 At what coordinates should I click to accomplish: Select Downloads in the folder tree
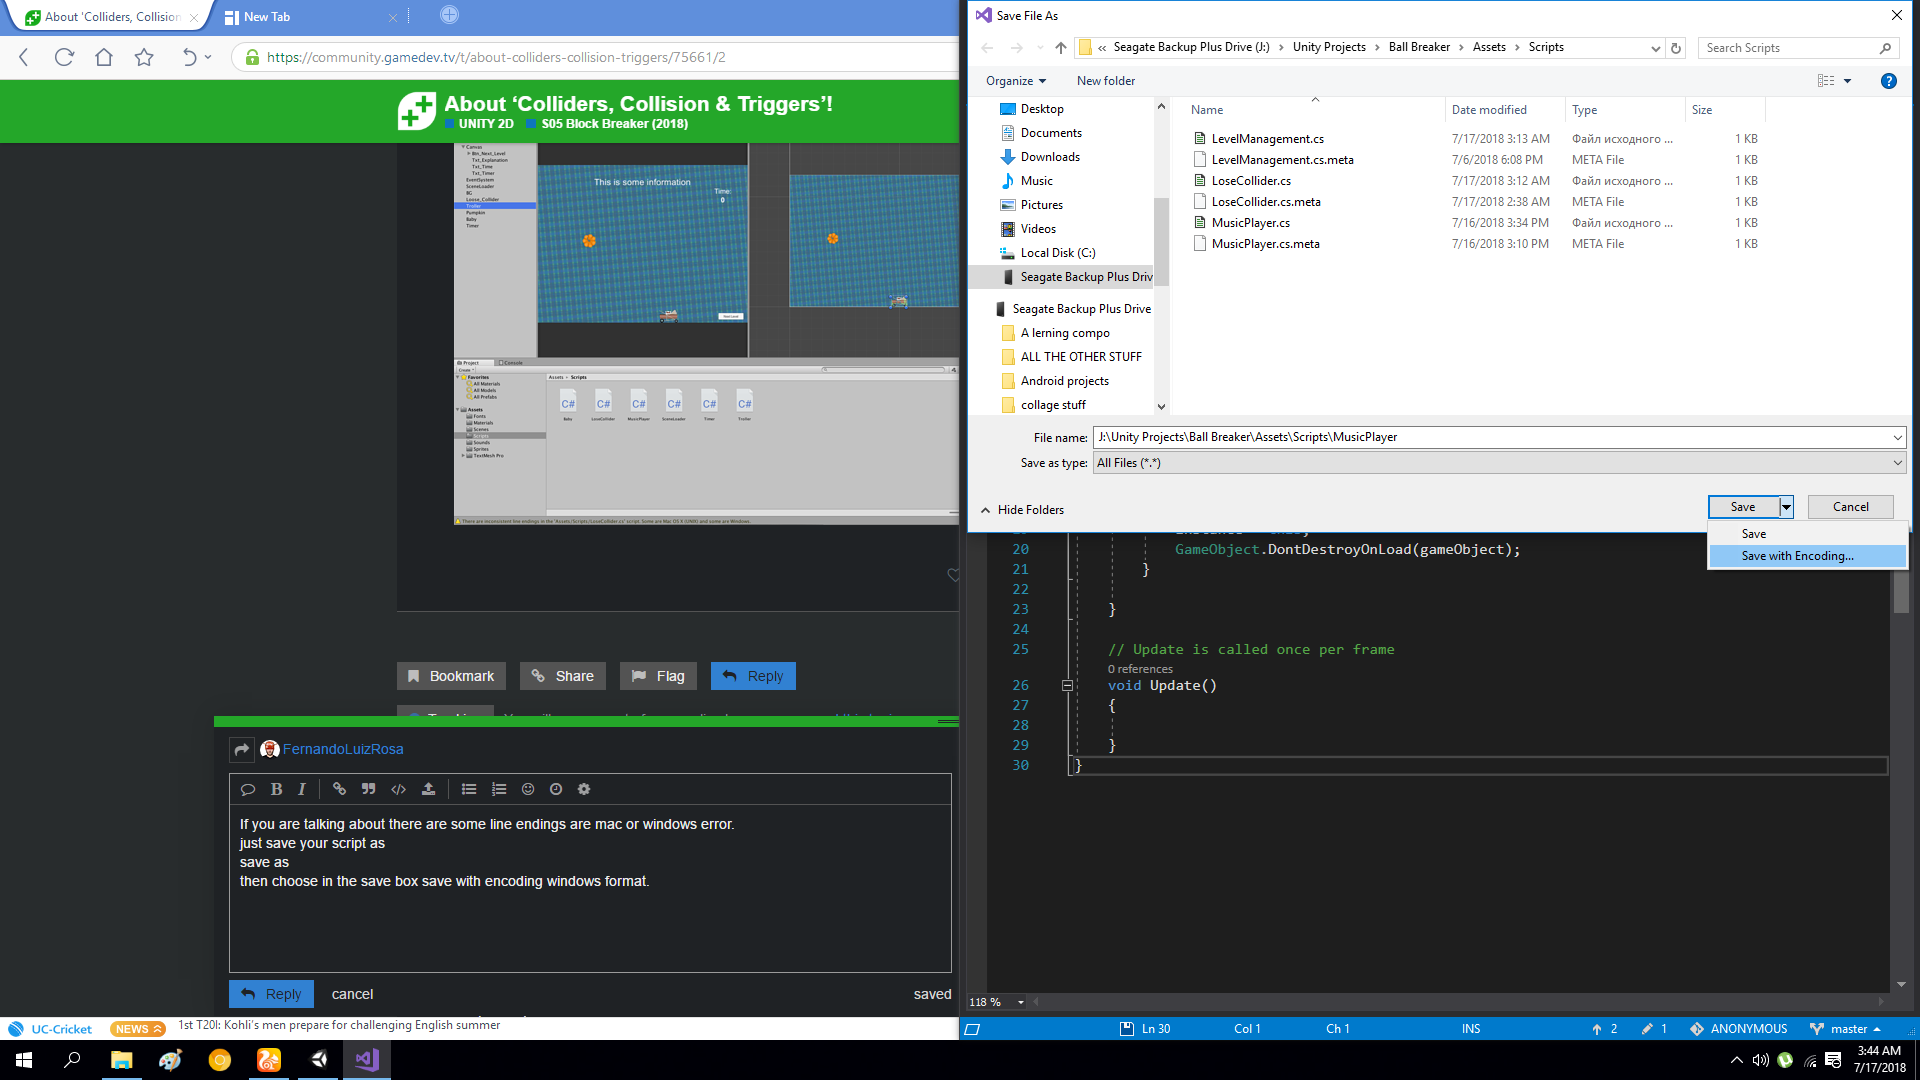1050,157
